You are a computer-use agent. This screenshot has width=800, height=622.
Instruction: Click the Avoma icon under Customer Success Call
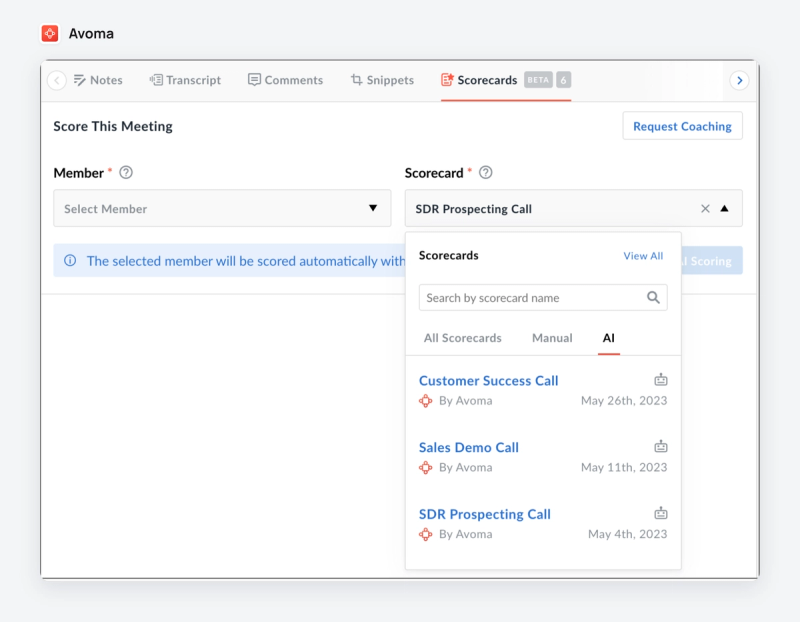tap(426, 401)
